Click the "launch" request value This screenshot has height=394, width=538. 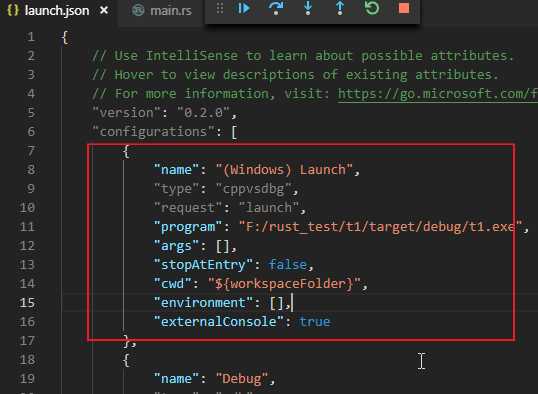[269, 208]
